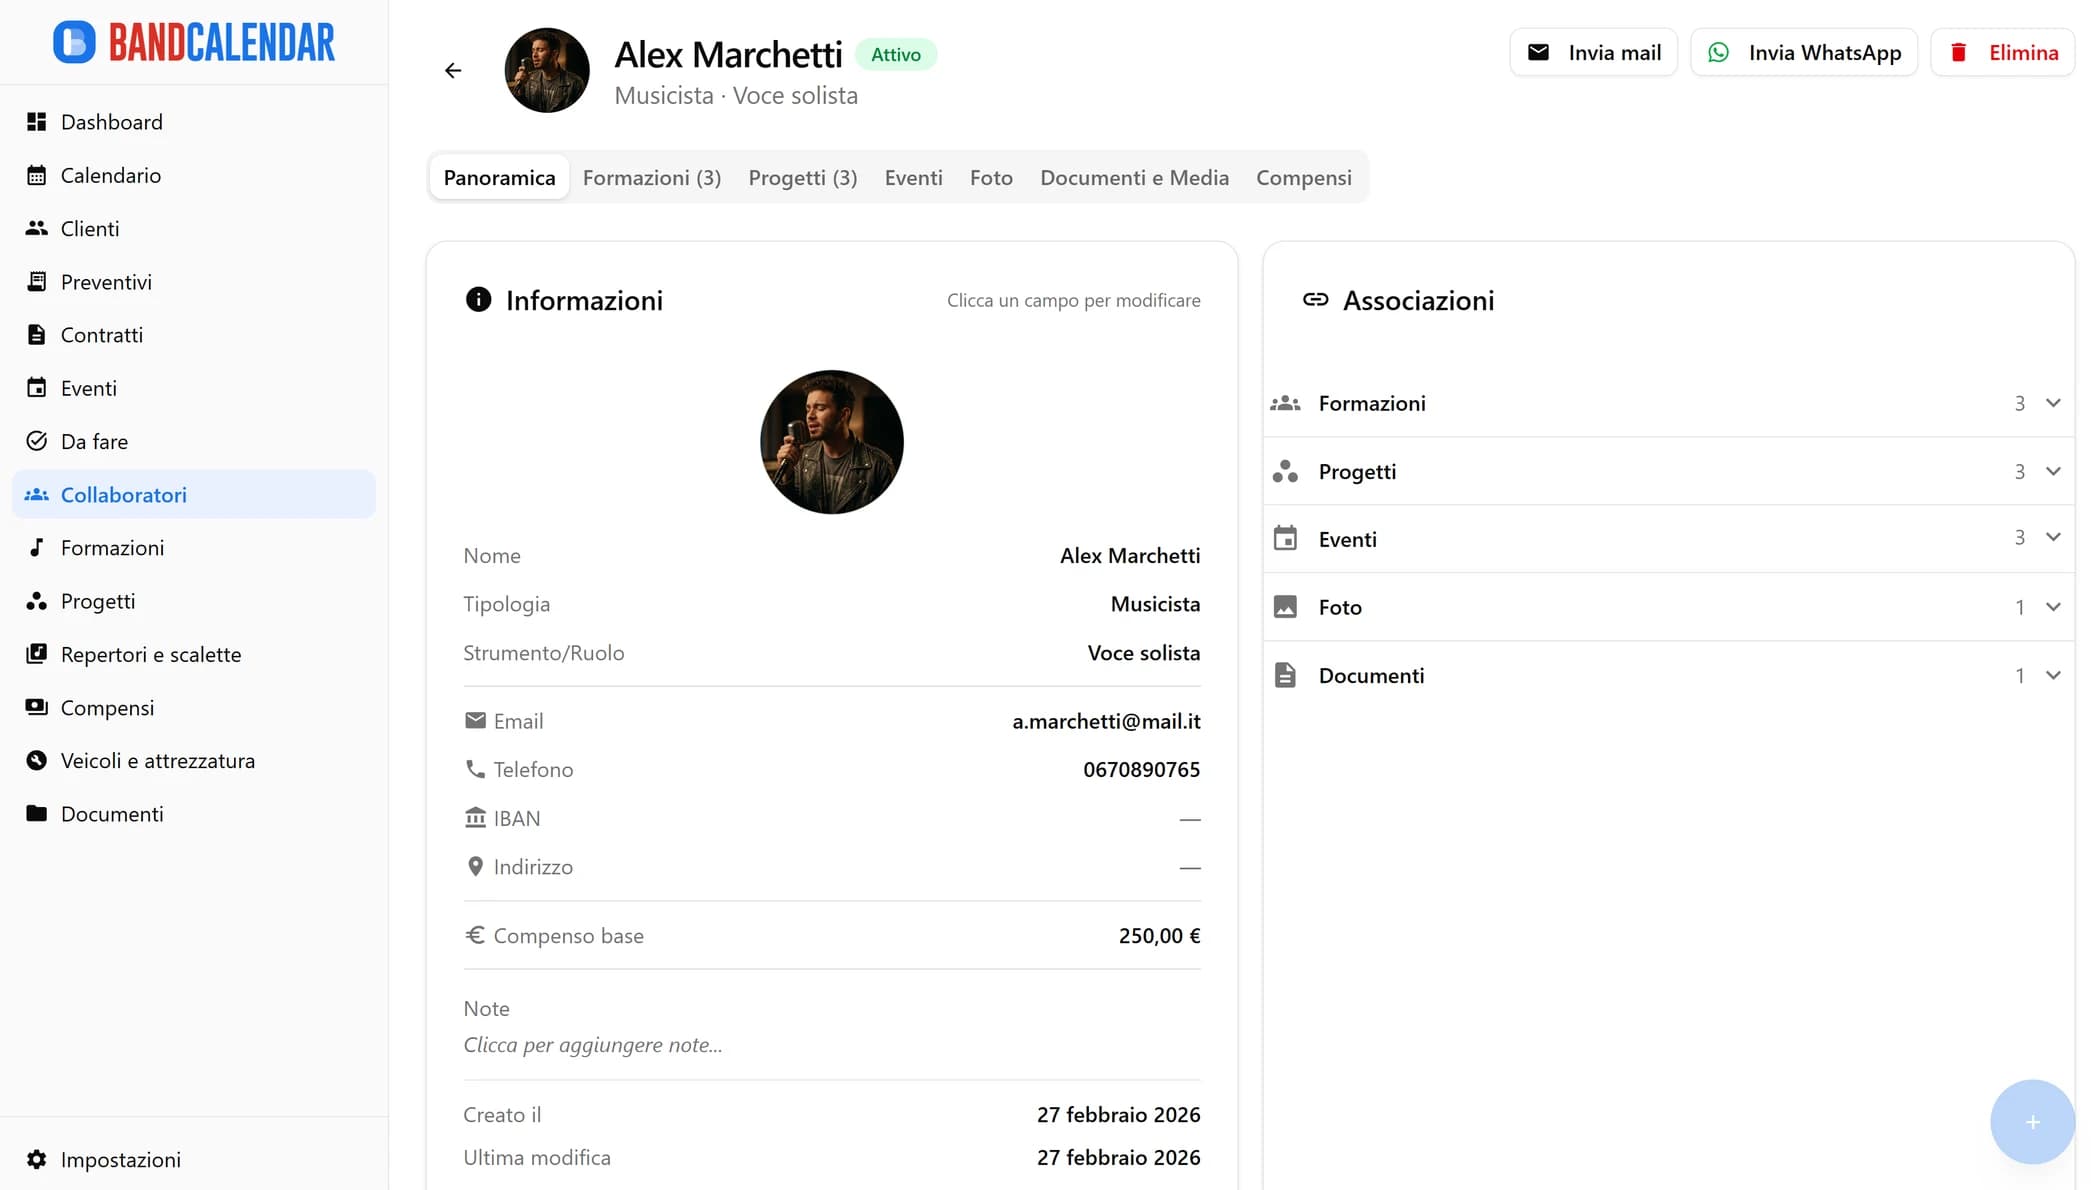Open Repertori e scalette from the sidebar
This screenshot has height=1190, width=2100.
click(x=151, y=654)
